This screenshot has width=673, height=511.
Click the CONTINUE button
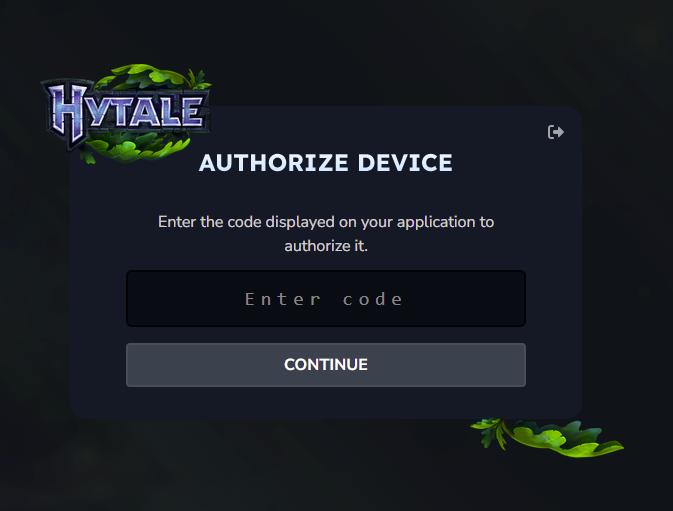pos(326,365)
